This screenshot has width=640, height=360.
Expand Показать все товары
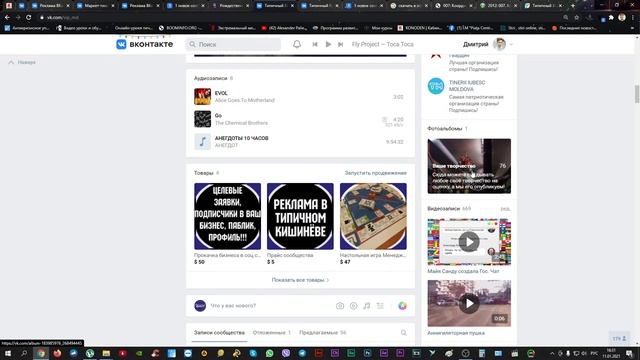click(300, 280)
